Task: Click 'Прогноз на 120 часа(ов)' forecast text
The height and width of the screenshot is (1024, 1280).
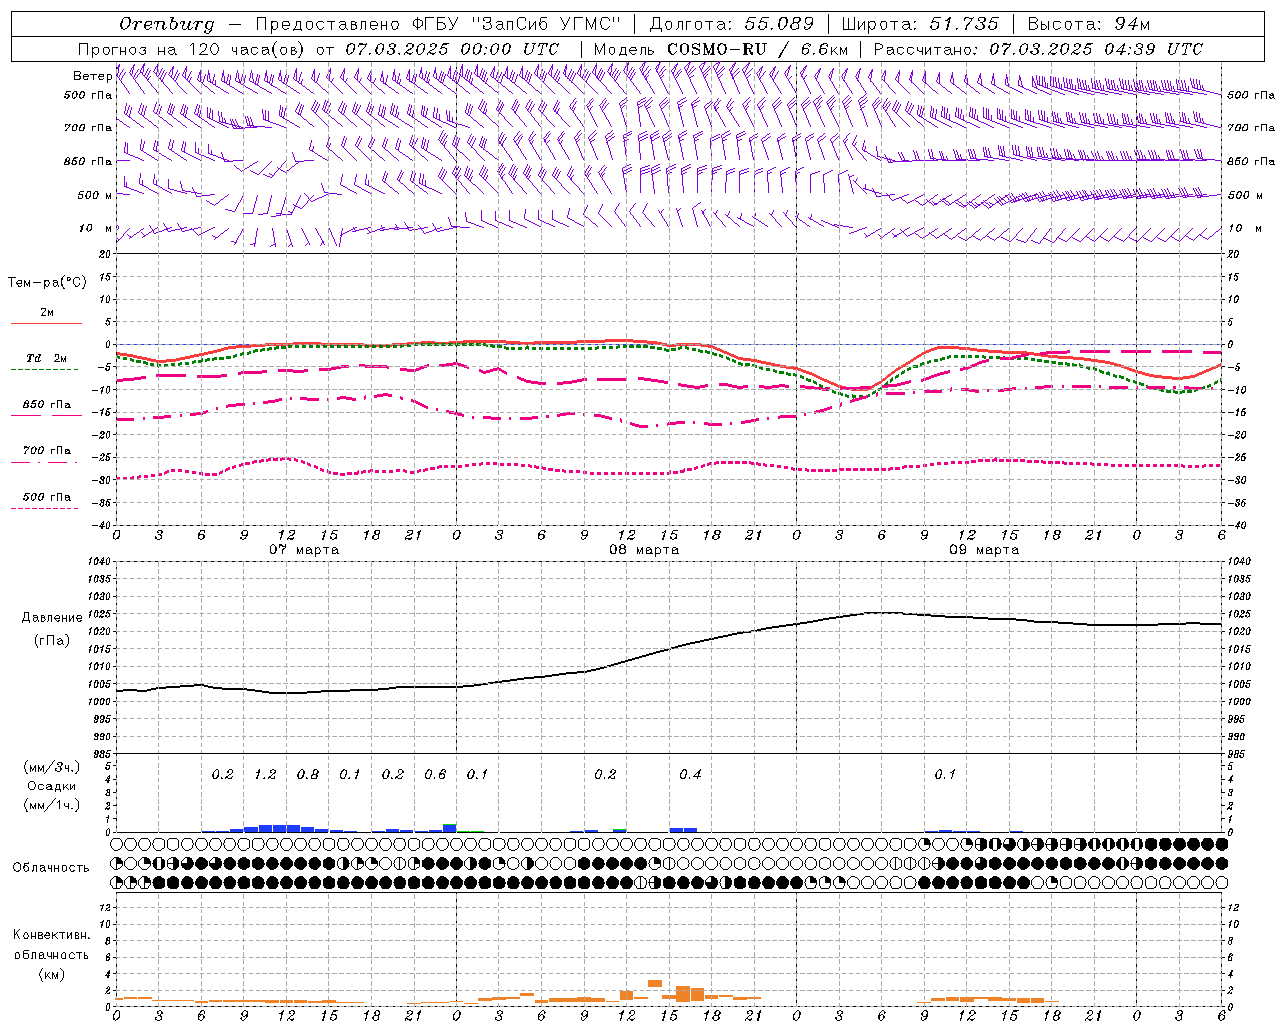Action: (x=193, y=49)
